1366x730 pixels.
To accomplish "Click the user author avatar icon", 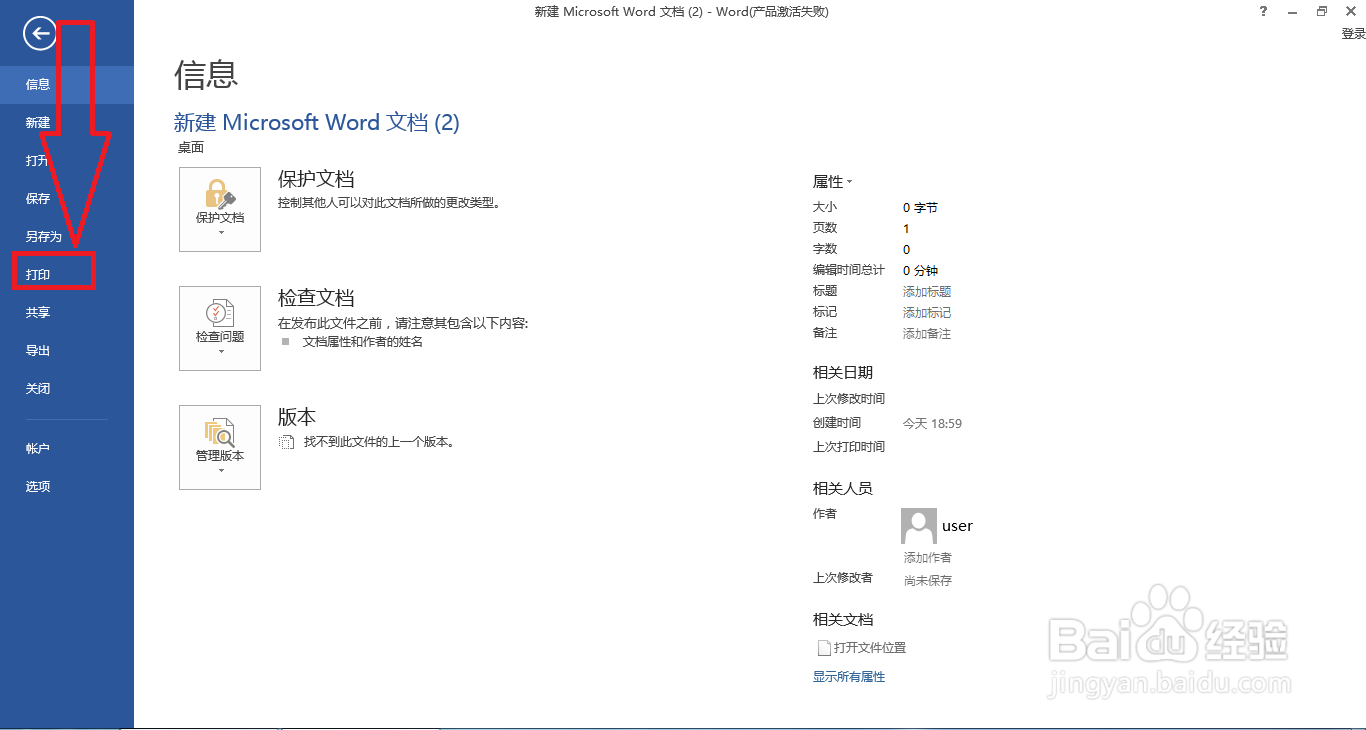I will (x=919, y=526).
